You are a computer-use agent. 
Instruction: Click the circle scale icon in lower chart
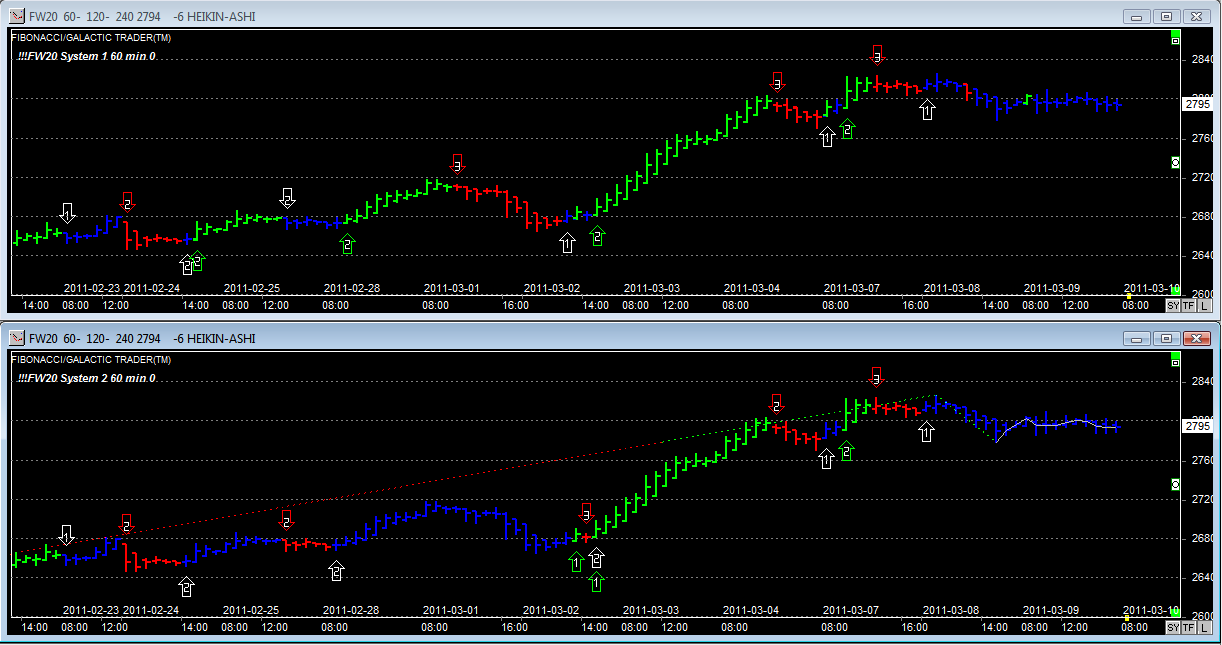(1175, 484)
